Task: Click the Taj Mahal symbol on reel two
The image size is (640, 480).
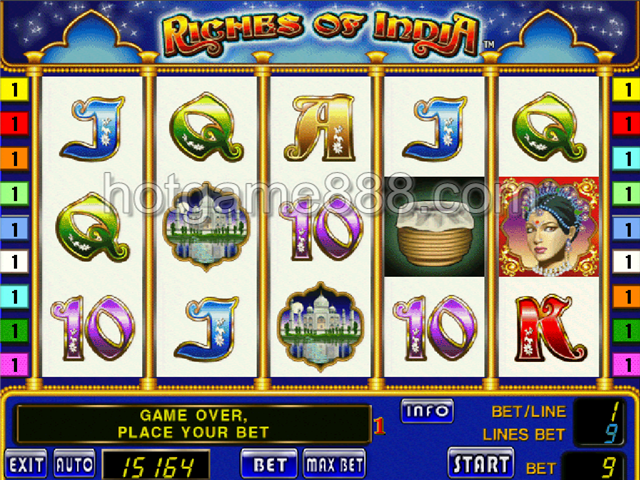Action: pos(206,227)
